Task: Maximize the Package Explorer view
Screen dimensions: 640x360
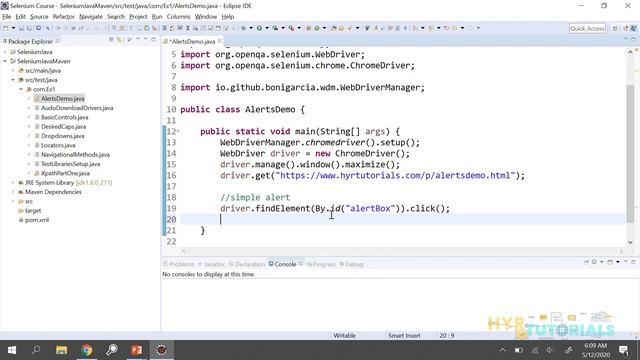Action: [153, 39]
